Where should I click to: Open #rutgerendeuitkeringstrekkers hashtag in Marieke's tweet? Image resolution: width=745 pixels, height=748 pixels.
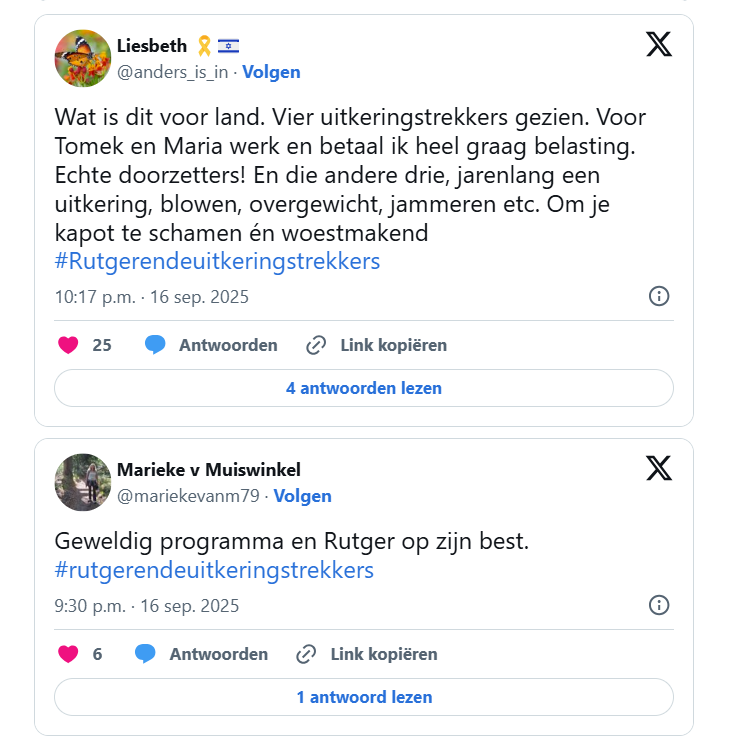(214, 570)
